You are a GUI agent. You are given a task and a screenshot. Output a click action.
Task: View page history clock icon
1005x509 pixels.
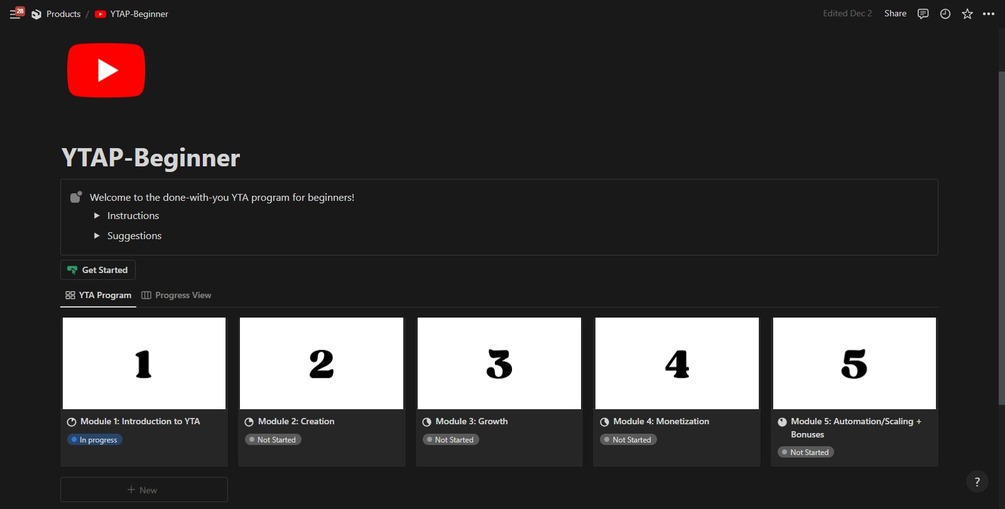point(945,14)
